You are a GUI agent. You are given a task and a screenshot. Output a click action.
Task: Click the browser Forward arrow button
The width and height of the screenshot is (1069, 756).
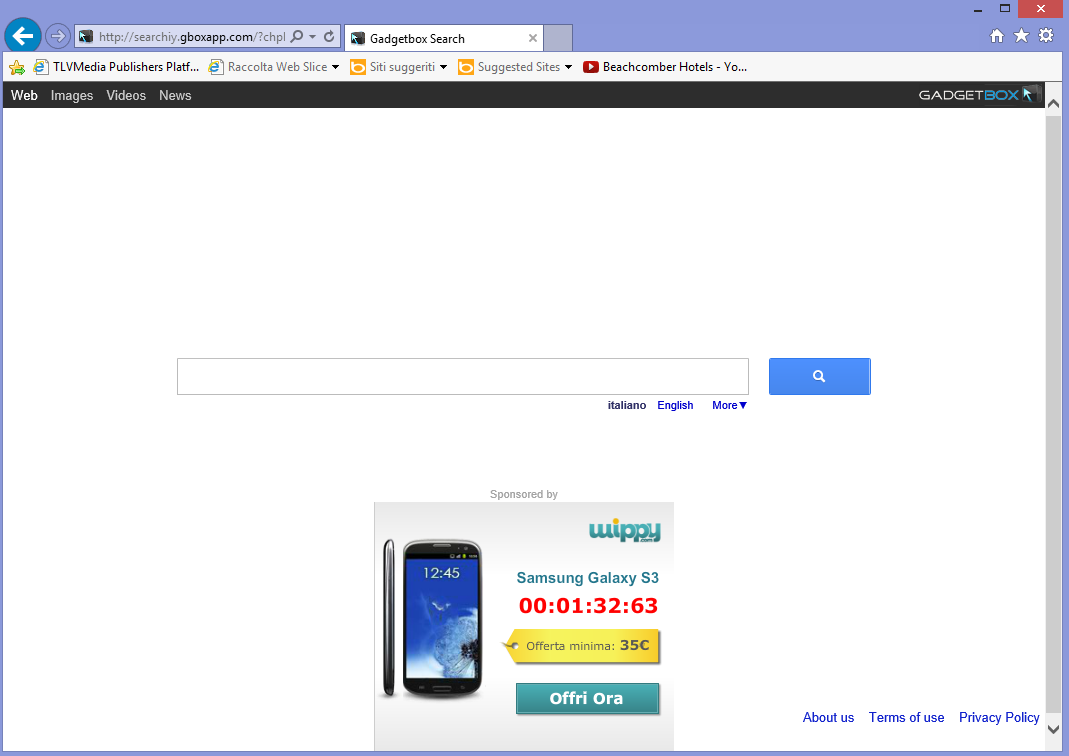coord(58,36)
